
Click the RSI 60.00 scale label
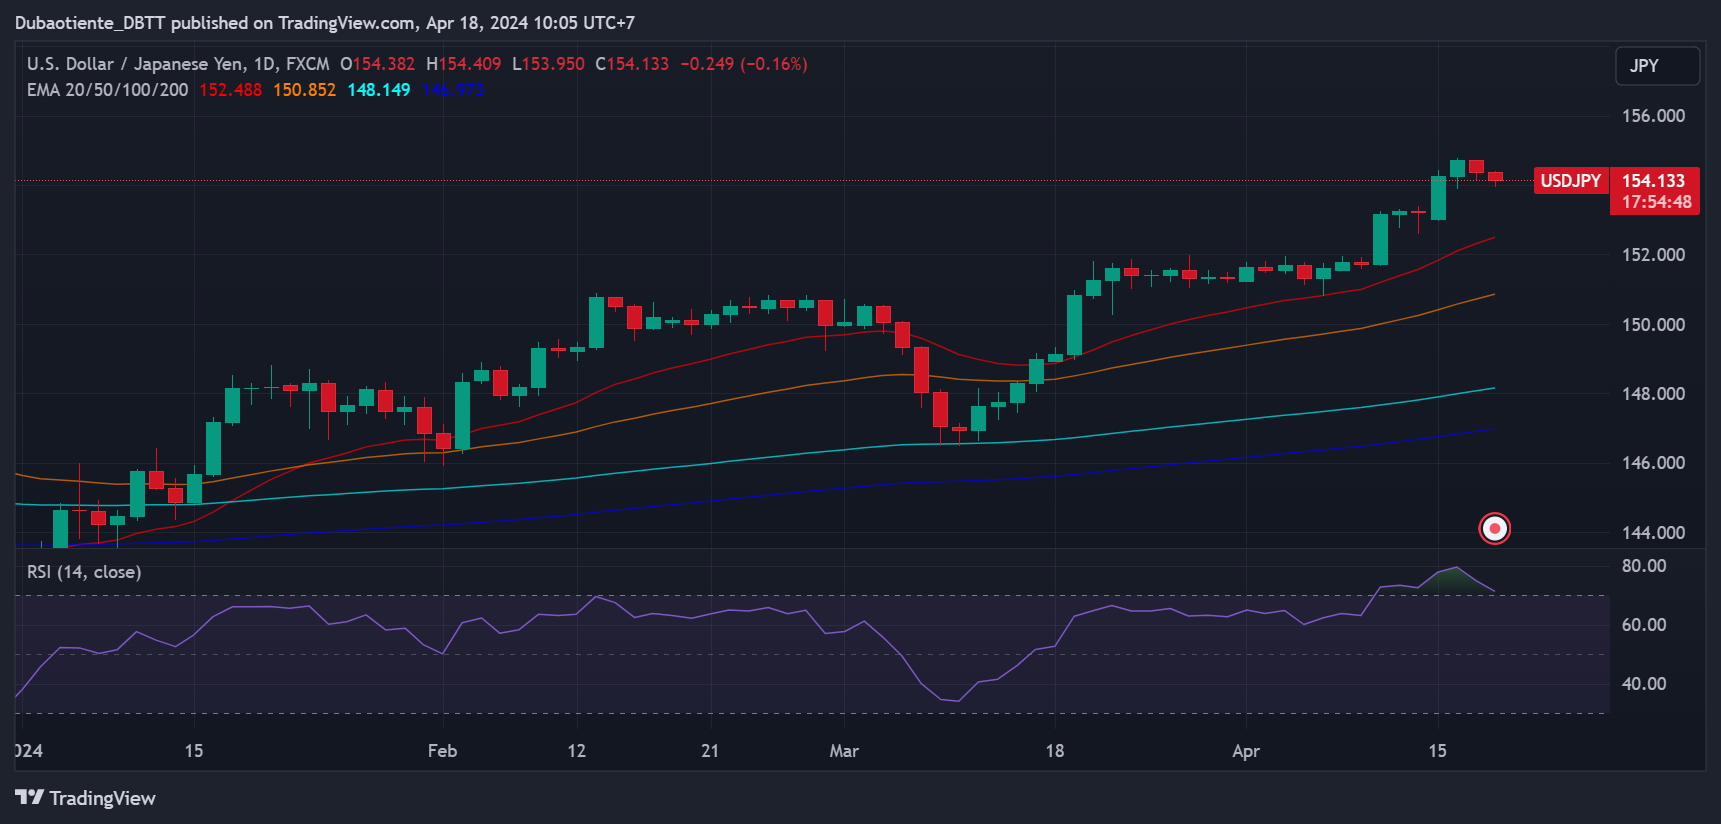point(1644,625)
